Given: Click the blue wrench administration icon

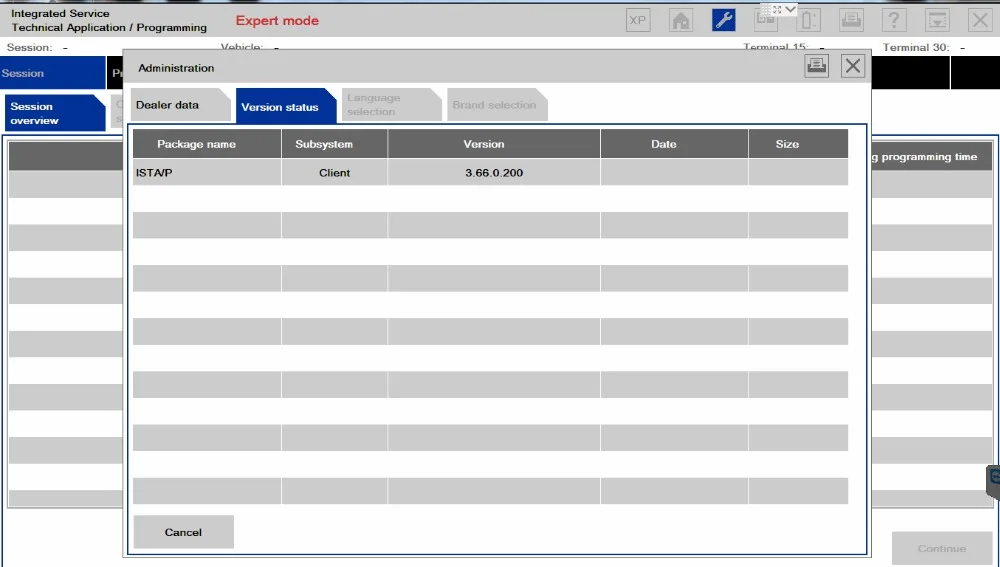Looking at the screenshot, I should pos(724,20).
